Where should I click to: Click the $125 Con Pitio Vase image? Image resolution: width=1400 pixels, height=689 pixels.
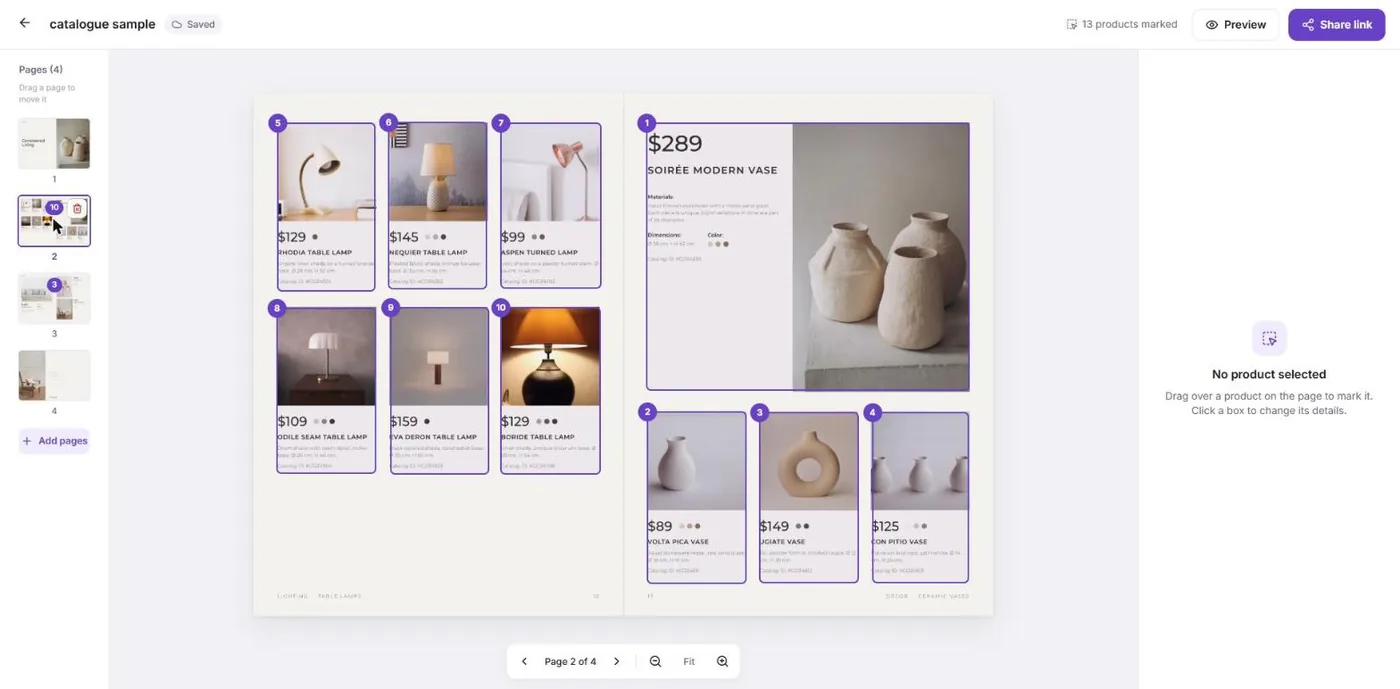(920, 462)
